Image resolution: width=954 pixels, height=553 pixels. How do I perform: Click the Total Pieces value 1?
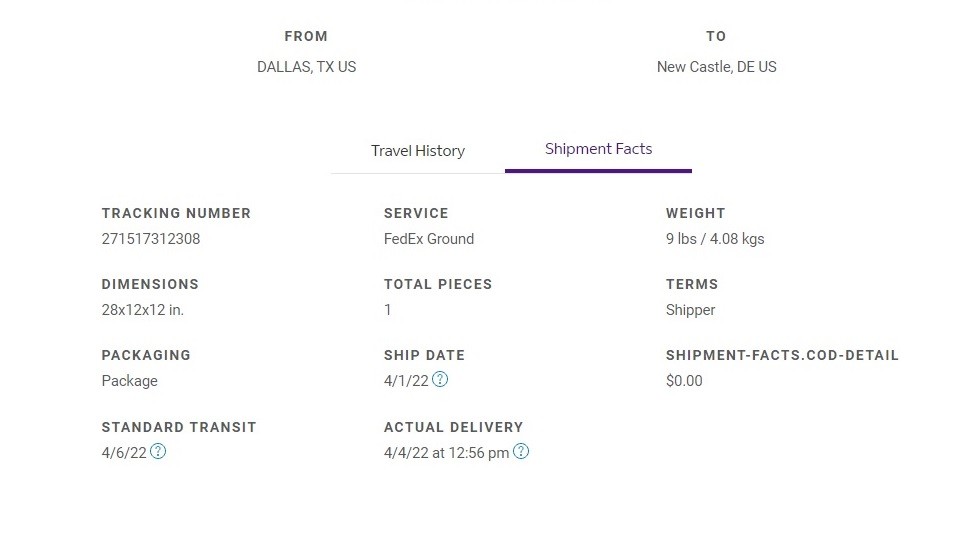388,310
